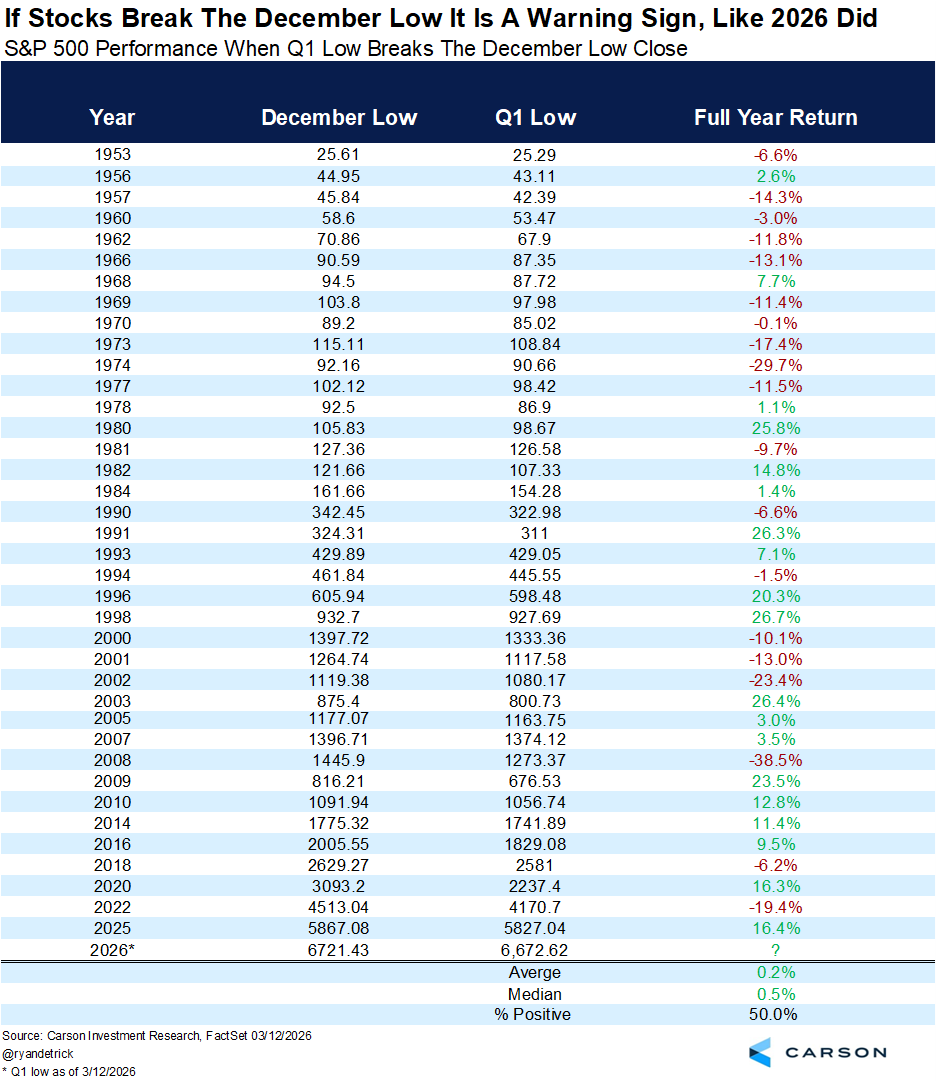Select the Full Year Return header
The image size is (936, 1082).
coord(775,117)
